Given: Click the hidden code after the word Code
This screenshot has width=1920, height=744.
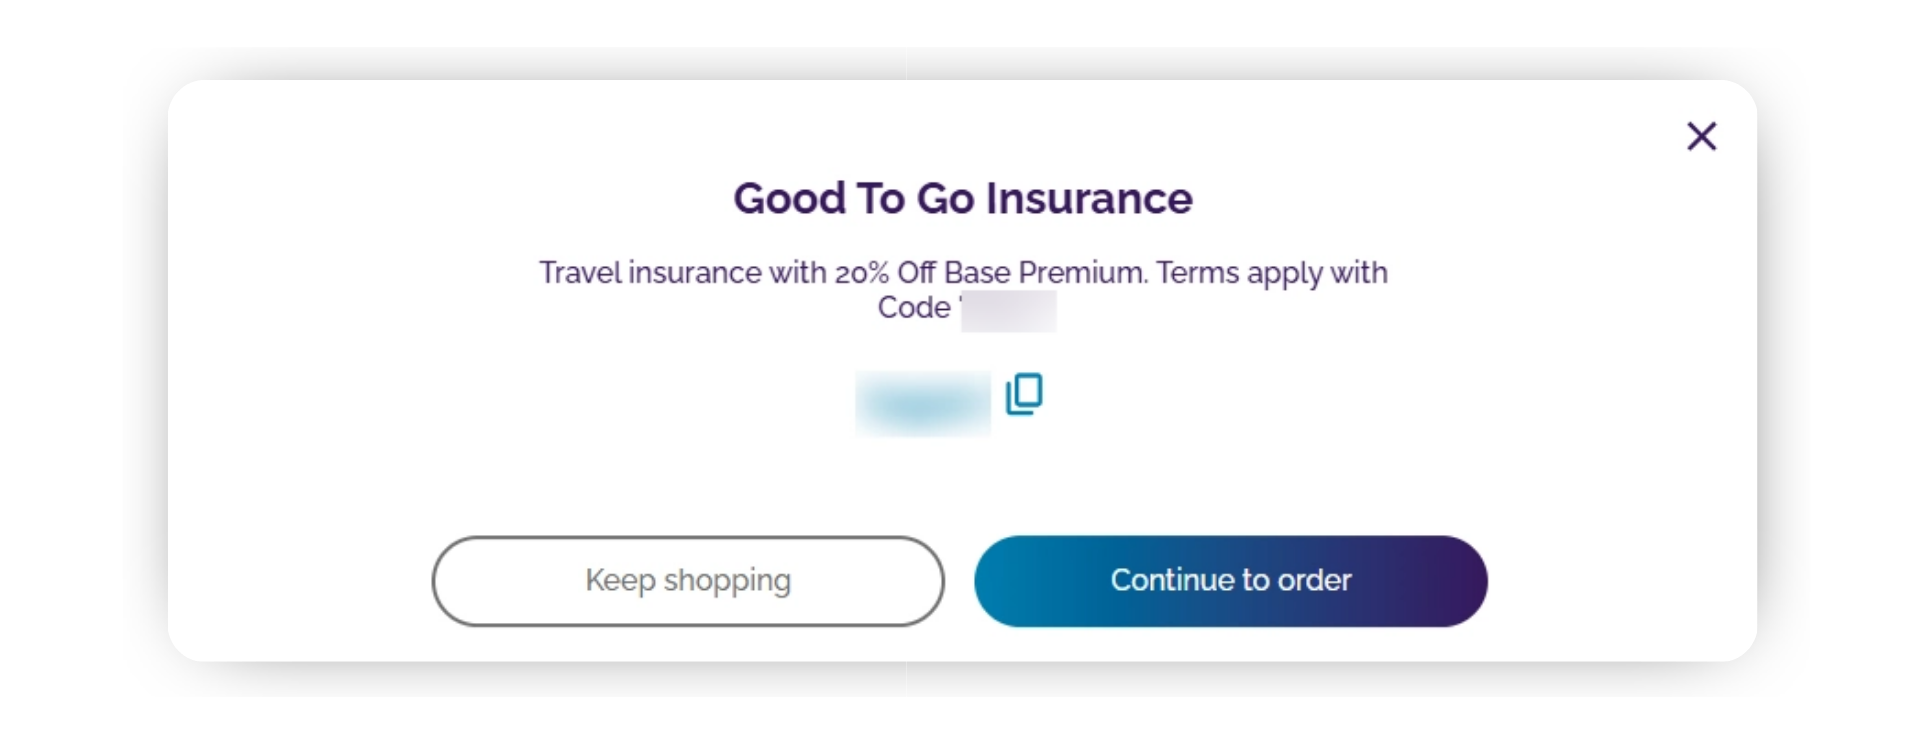Looking at the screenshot, I should click(1008, 310).
